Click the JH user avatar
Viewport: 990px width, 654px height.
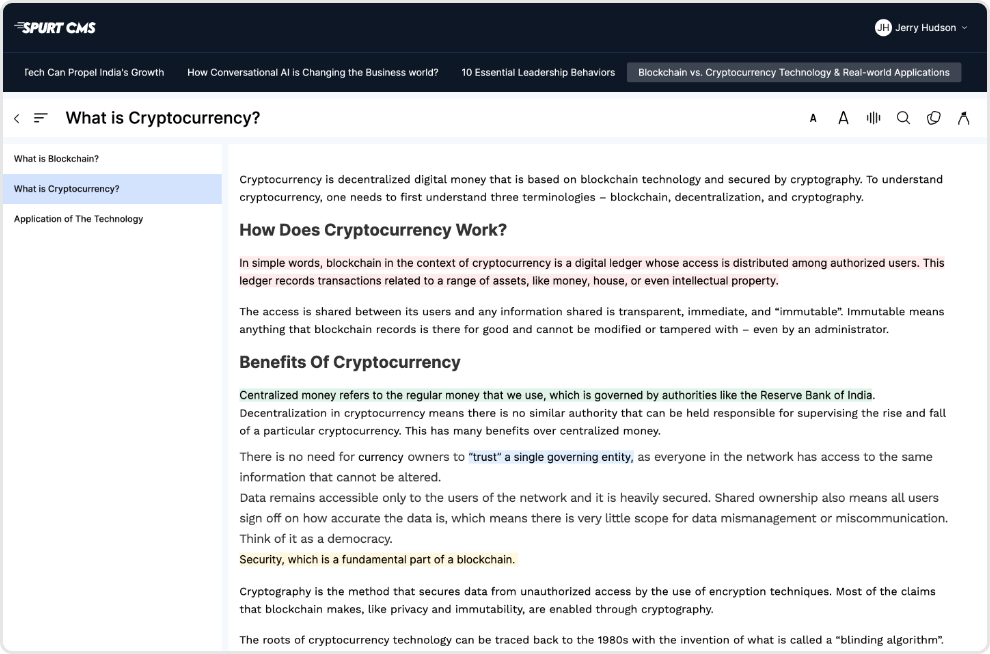pyautogui.click(x=883, y=28)
